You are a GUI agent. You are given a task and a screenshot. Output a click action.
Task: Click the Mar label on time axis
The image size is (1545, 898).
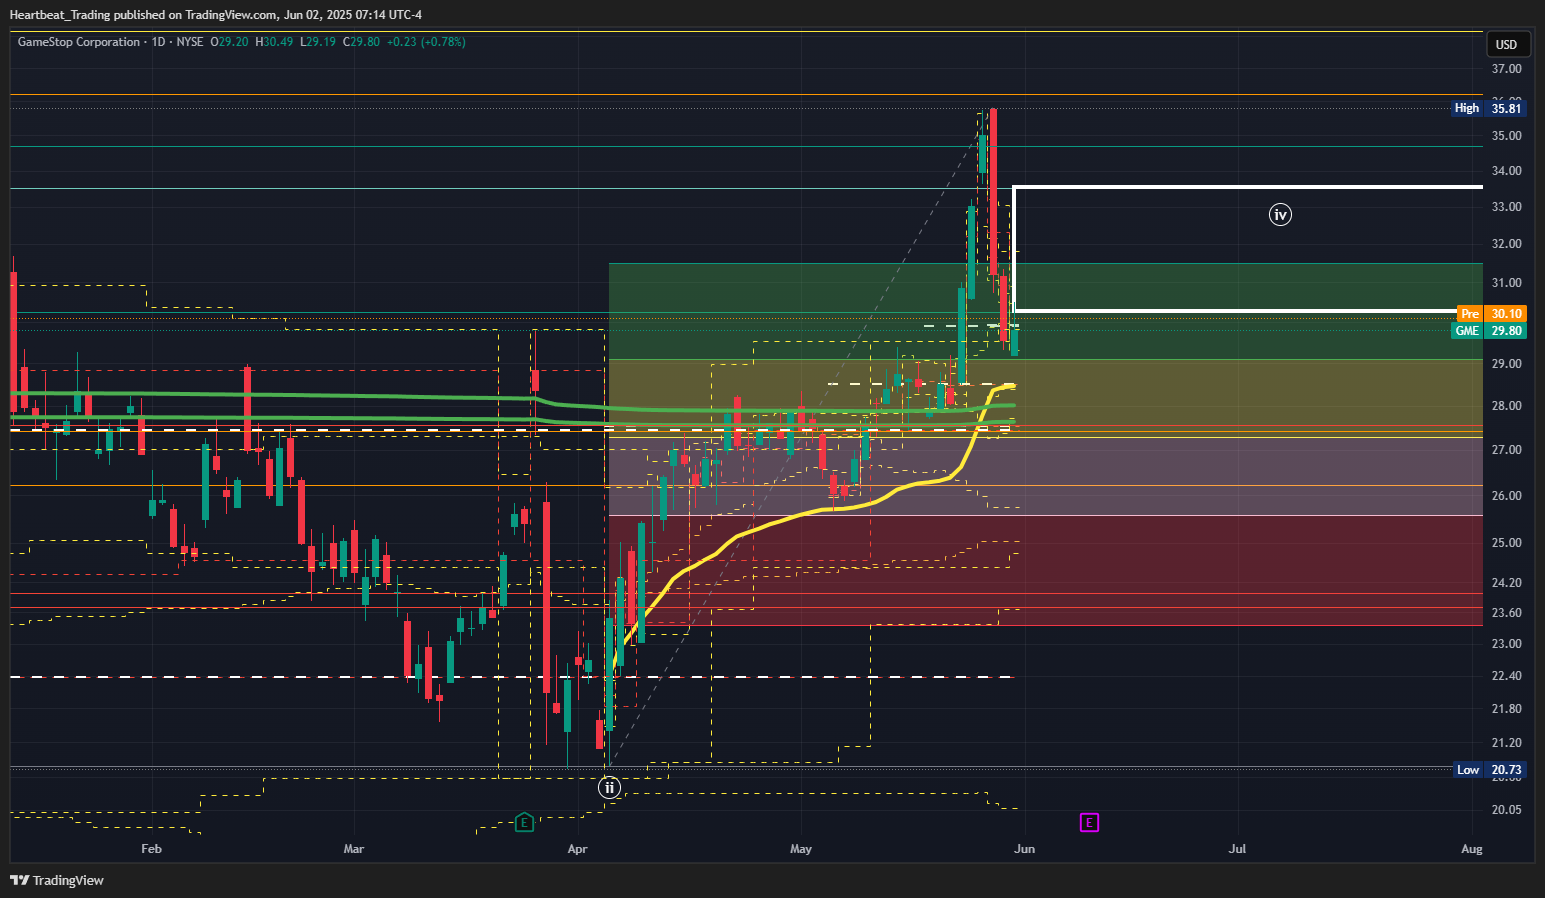click(354, 849)
